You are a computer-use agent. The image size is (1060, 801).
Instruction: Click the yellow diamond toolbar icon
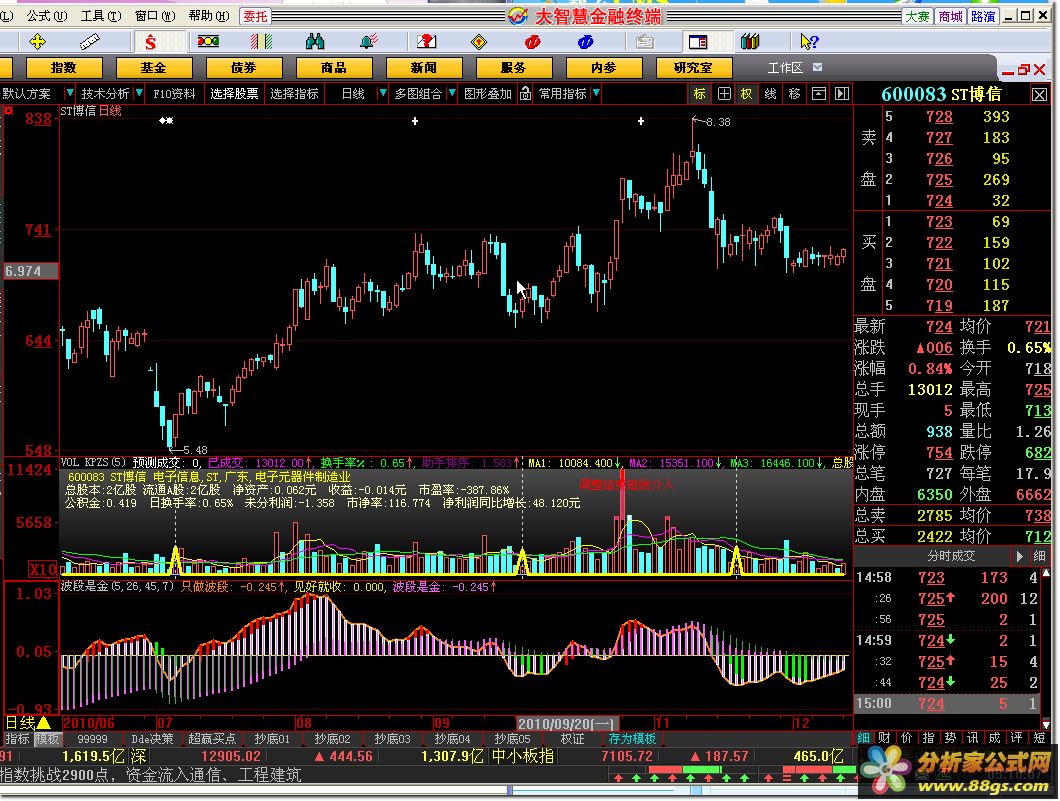pyautogui.click(x=479, y=42)
